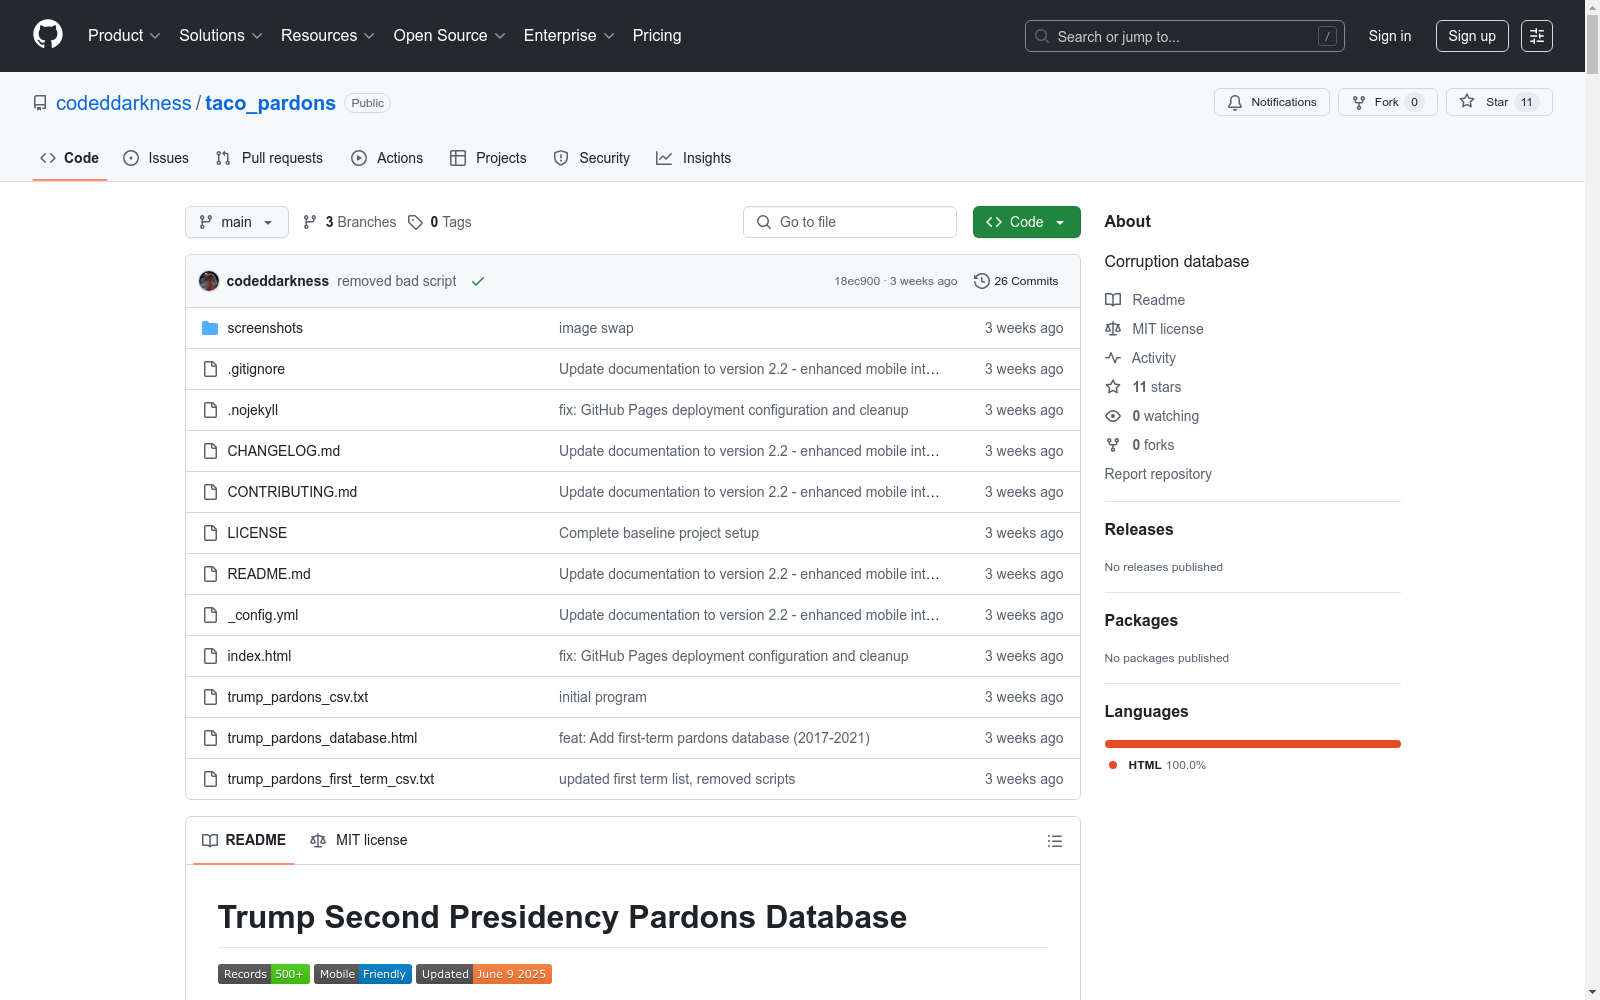1600x1000 pixels.
Task: Click the Notifications bell button
Action: pos(1272,102)
